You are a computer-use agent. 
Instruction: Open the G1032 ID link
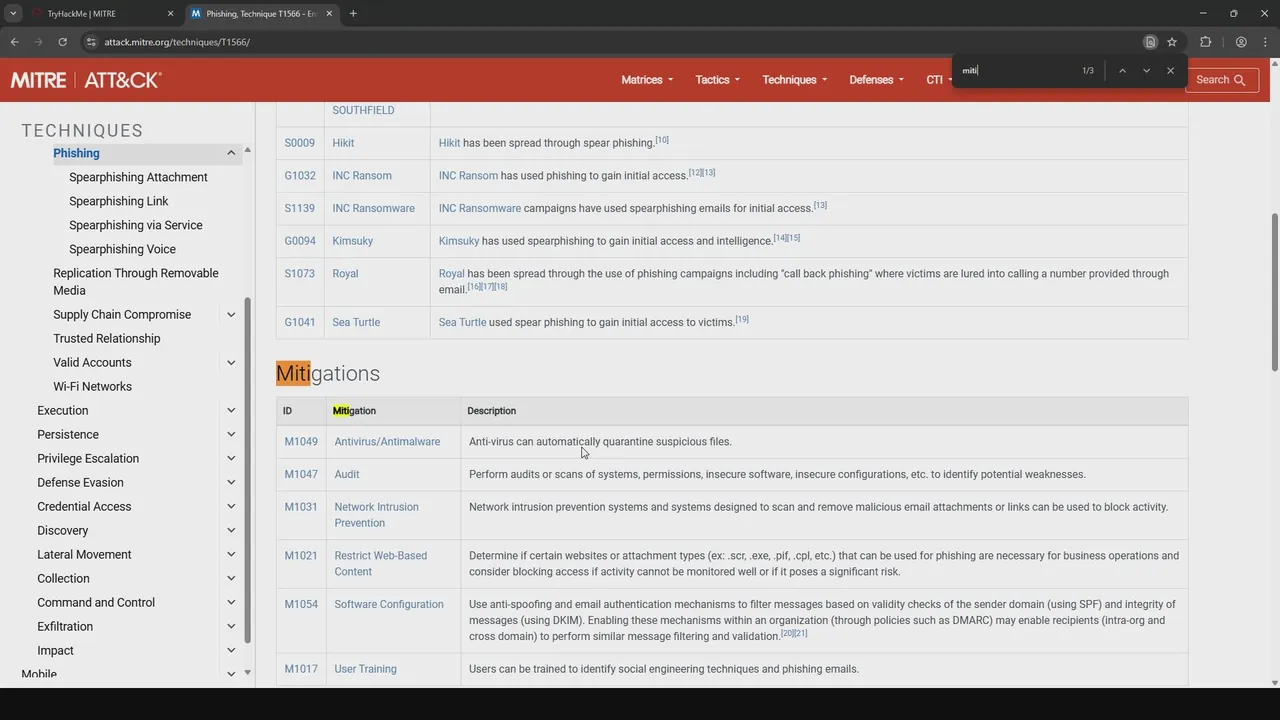(300, 176)
